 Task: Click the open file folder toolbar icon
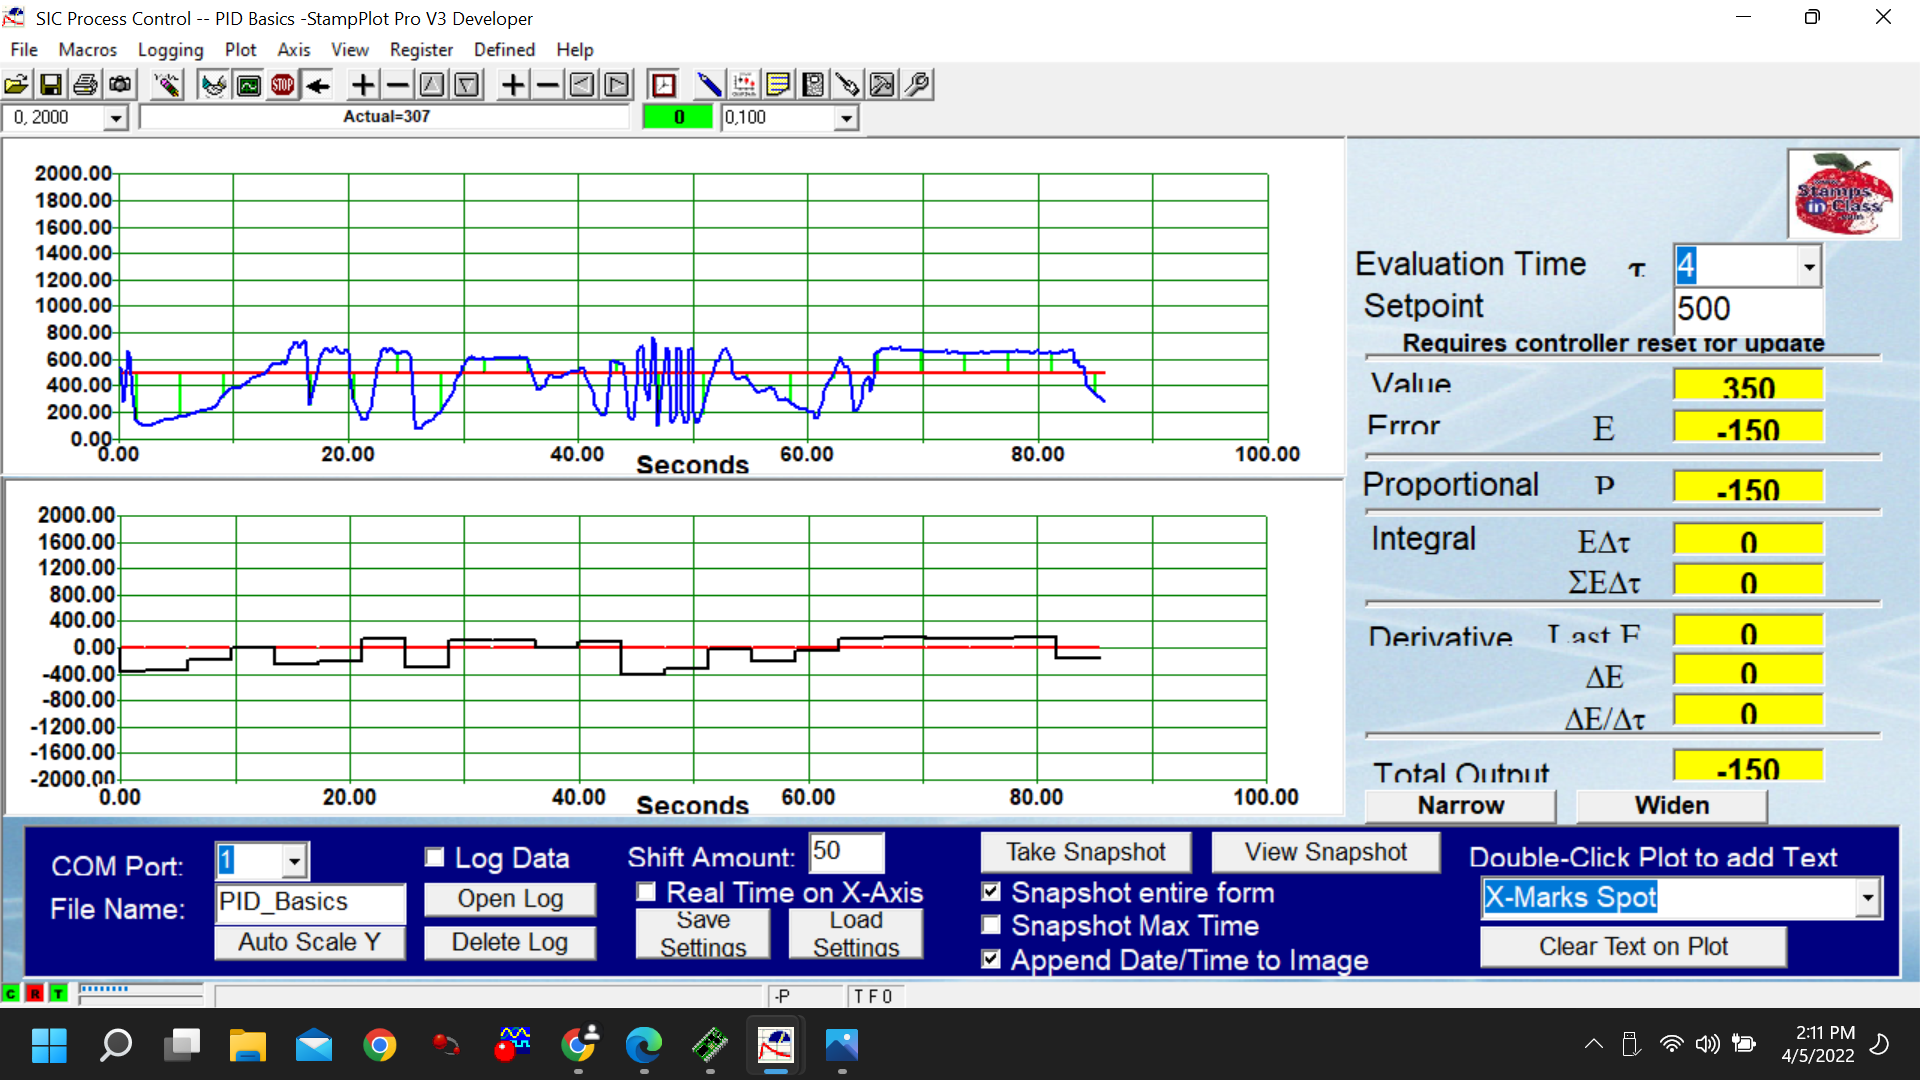(17, 85)
